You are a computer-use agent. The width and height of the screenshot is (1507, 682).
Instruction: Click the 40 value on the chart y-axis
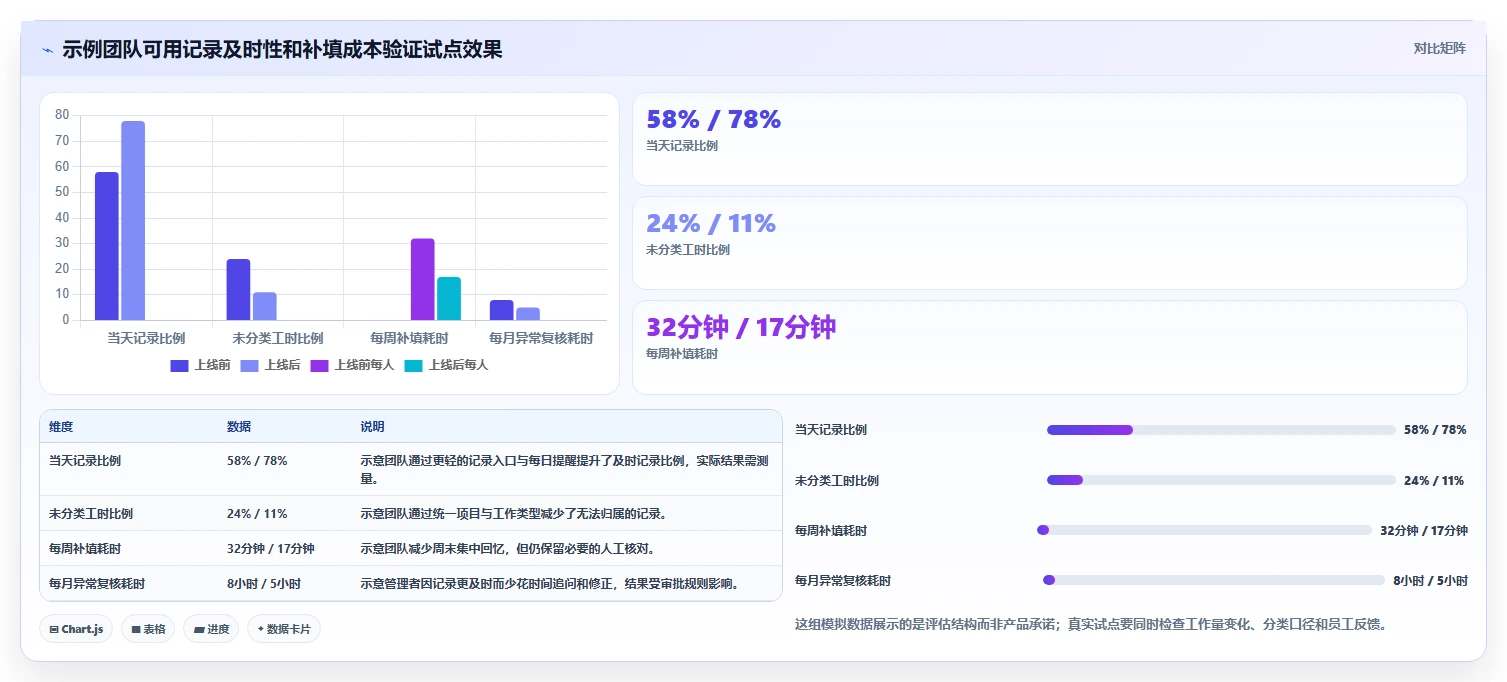click(62, 217)
